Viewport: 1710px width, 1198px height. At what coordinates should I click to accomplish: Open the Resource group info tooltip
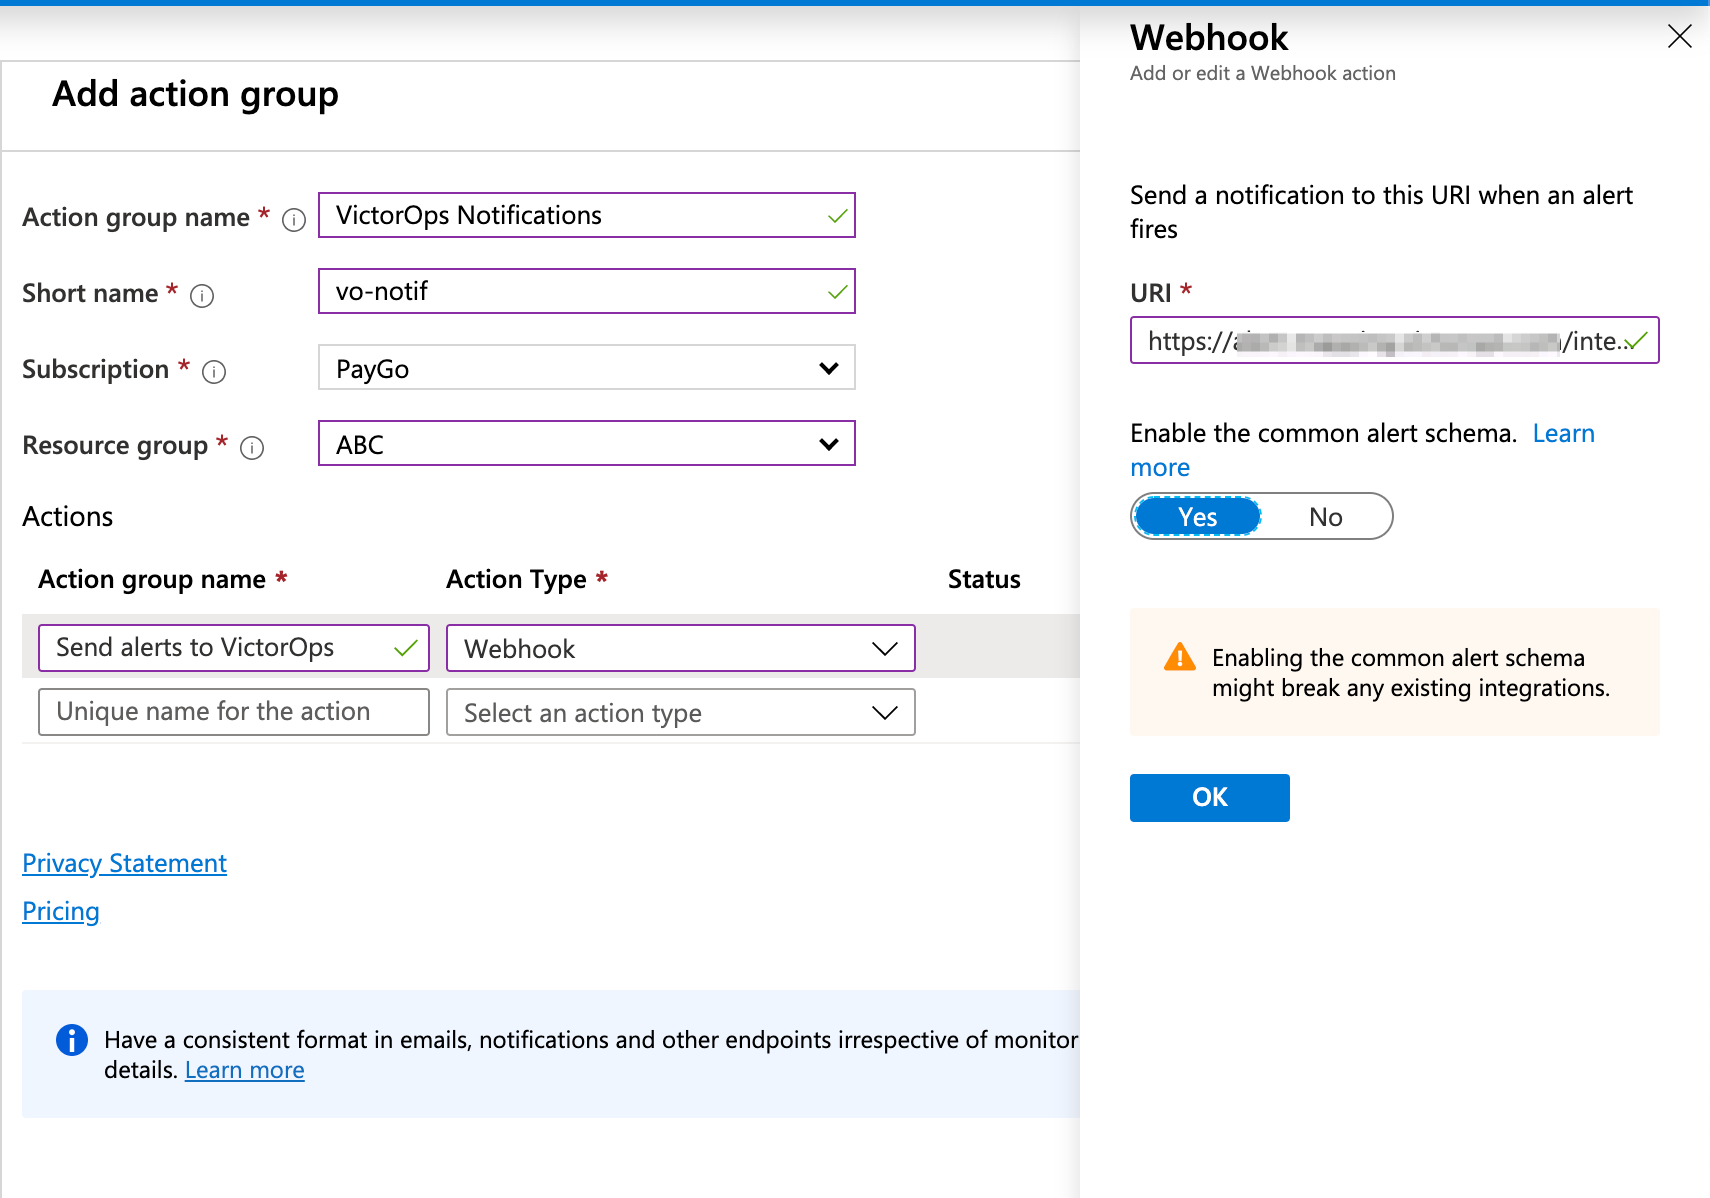[x=253, y=448]
